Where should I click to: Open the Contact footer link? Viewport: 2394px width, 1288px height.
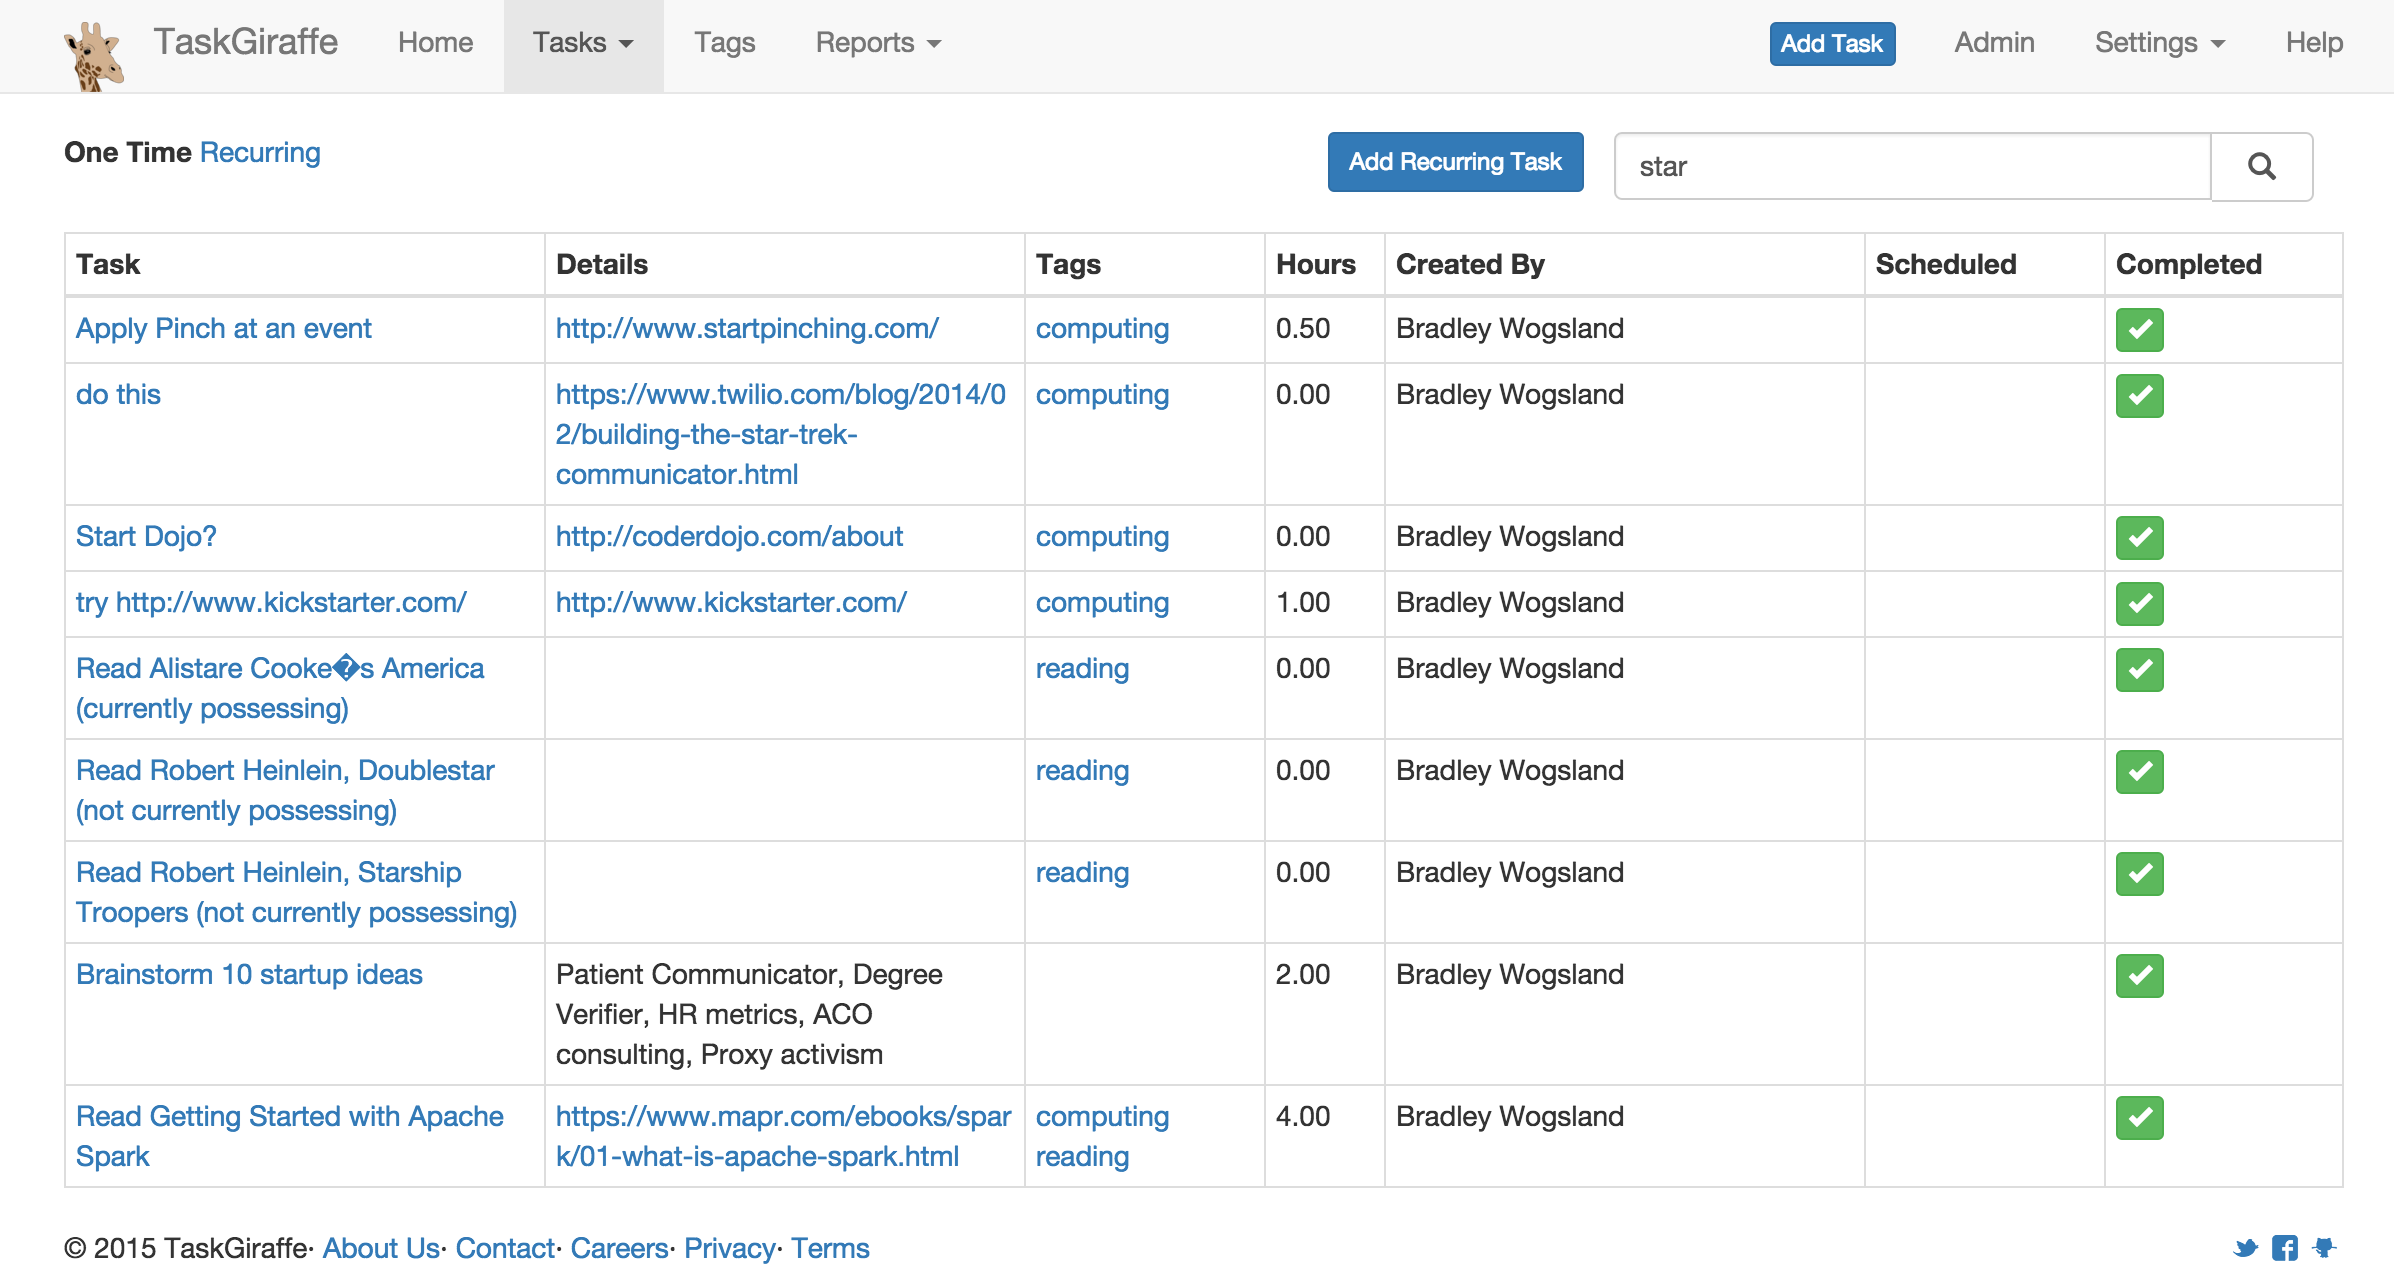coord(505,1248)
